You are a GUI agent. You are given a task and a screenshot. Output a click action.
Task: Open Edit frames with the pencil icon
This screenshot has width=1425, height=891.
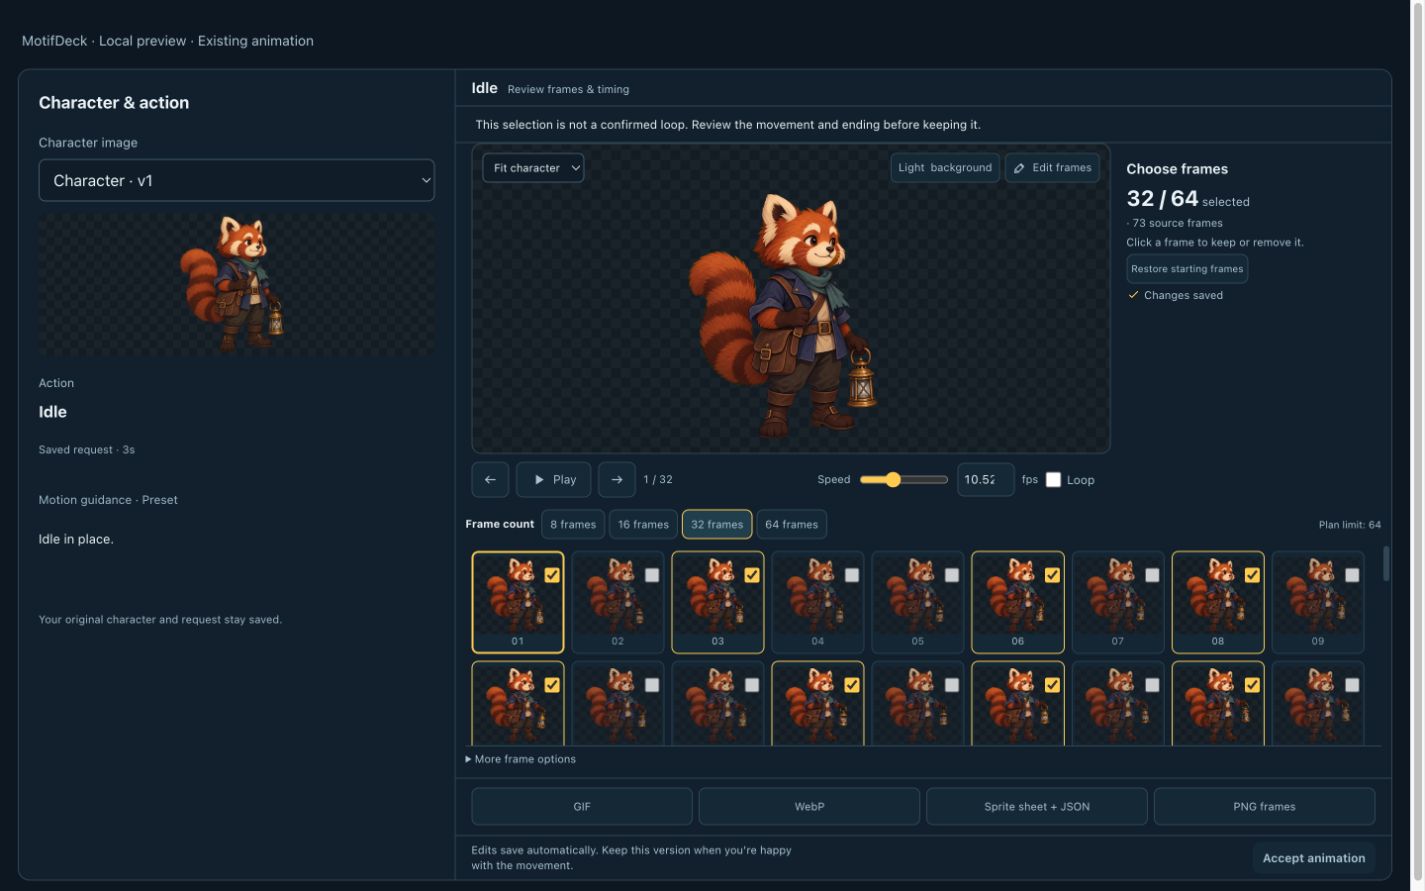click(x=1052, y=168)
